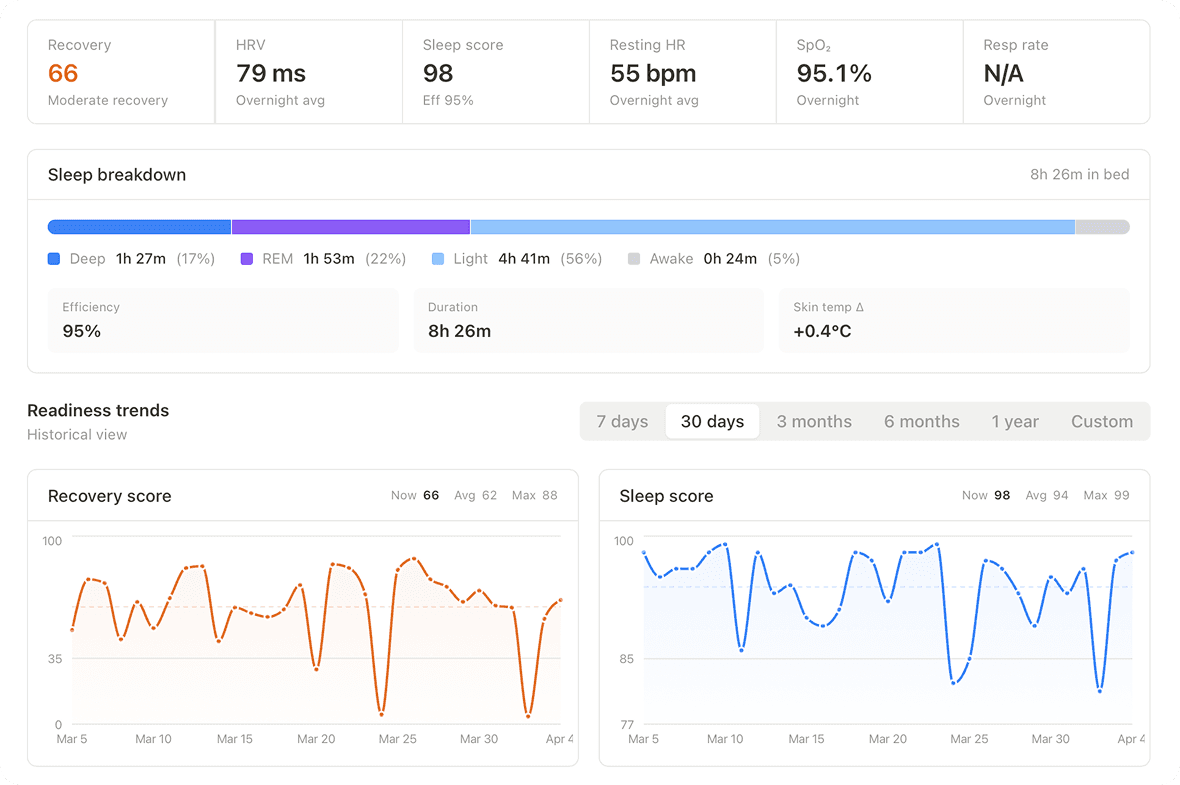This screenshot has width=1180, height=785.
Task: Click the '8h 26m in bed' label
Action: [1079, 175]
